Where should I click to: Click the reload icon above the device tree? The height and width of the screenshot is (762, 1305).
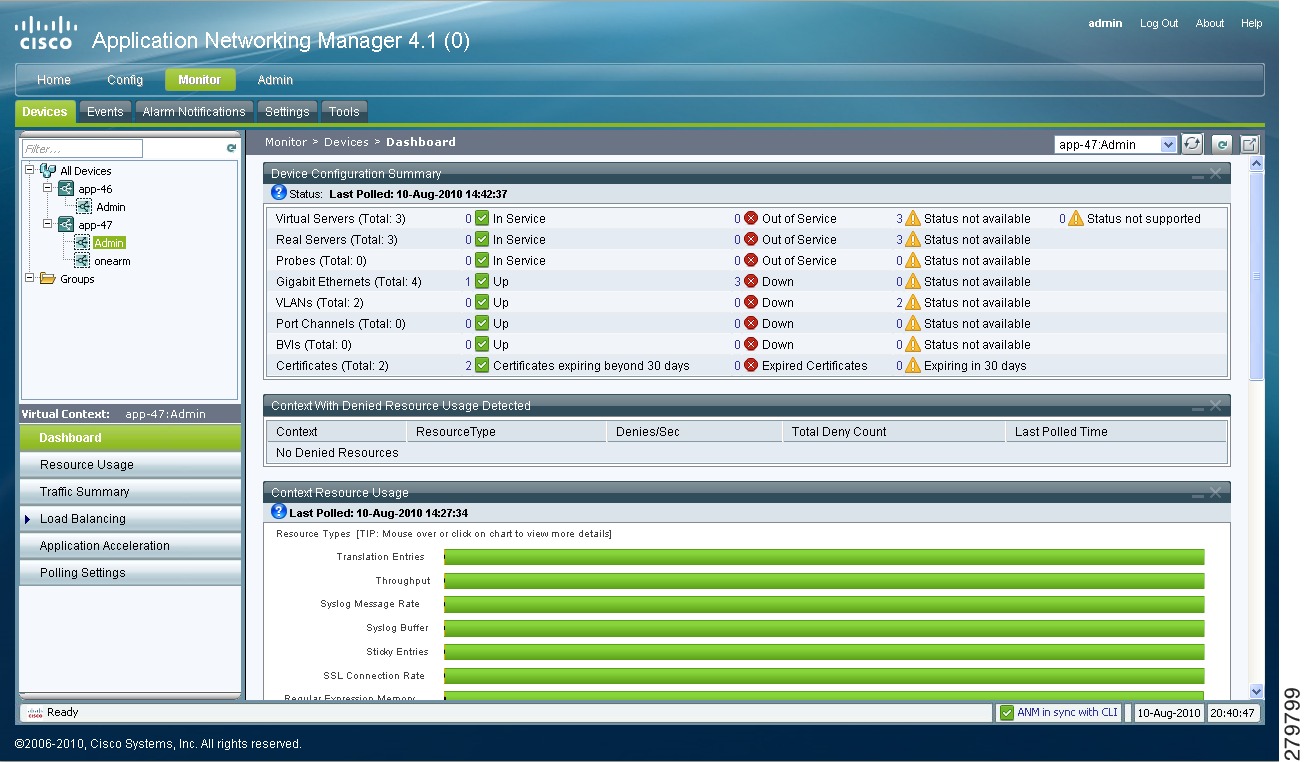(x=231, y=147)
